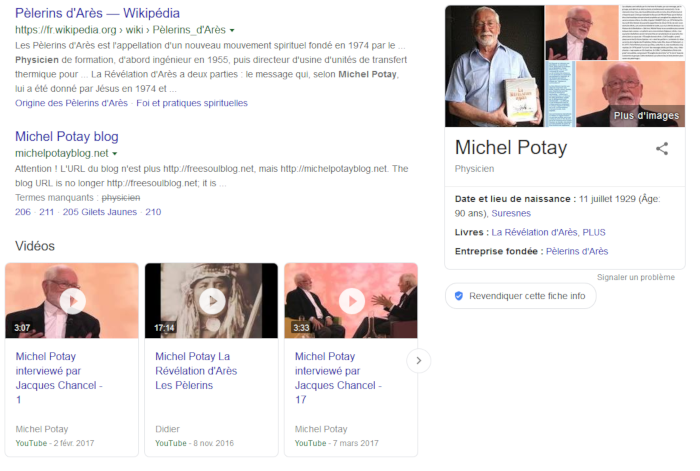Click the blue teal document thumbnail strip
Image resolution: width=700 pixels, height=471 pixels.
559,94
